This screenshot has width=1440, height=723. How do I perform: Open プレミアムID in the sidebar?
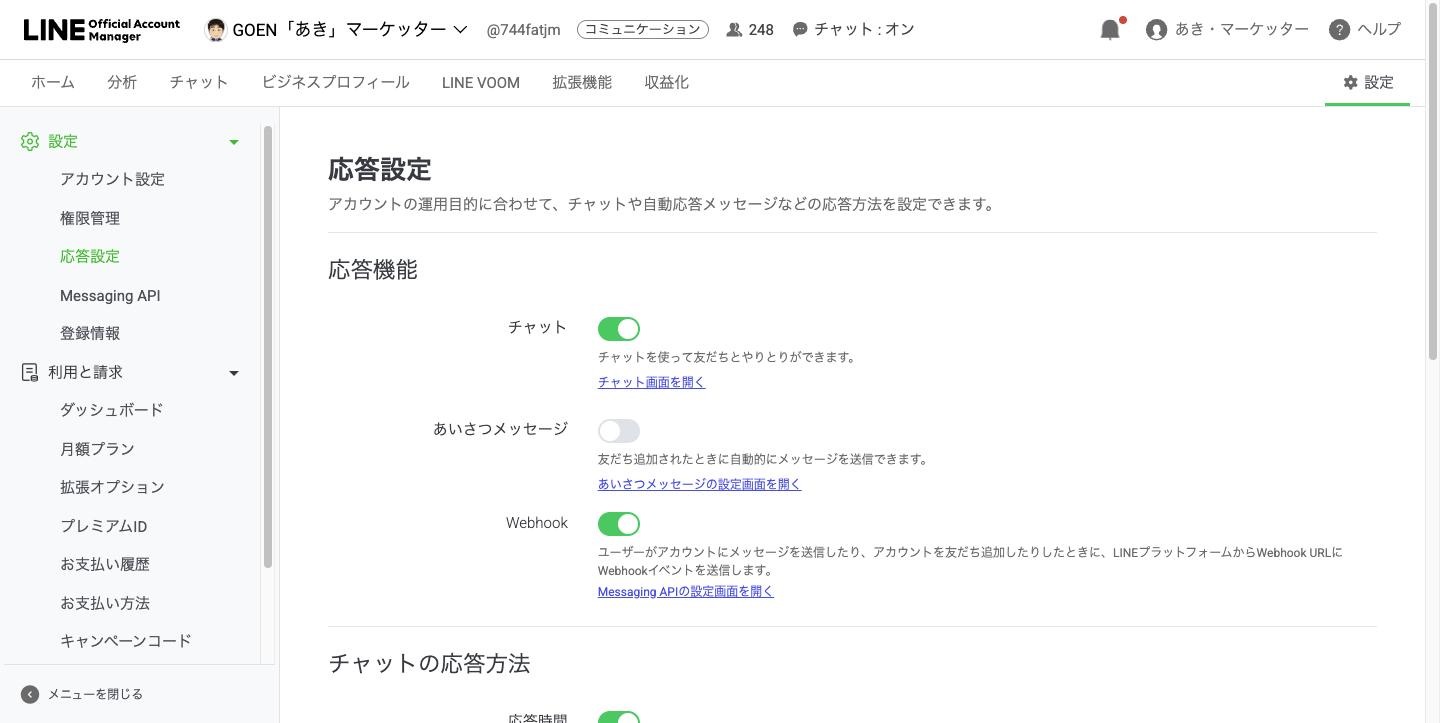click(x=104, y=526)
